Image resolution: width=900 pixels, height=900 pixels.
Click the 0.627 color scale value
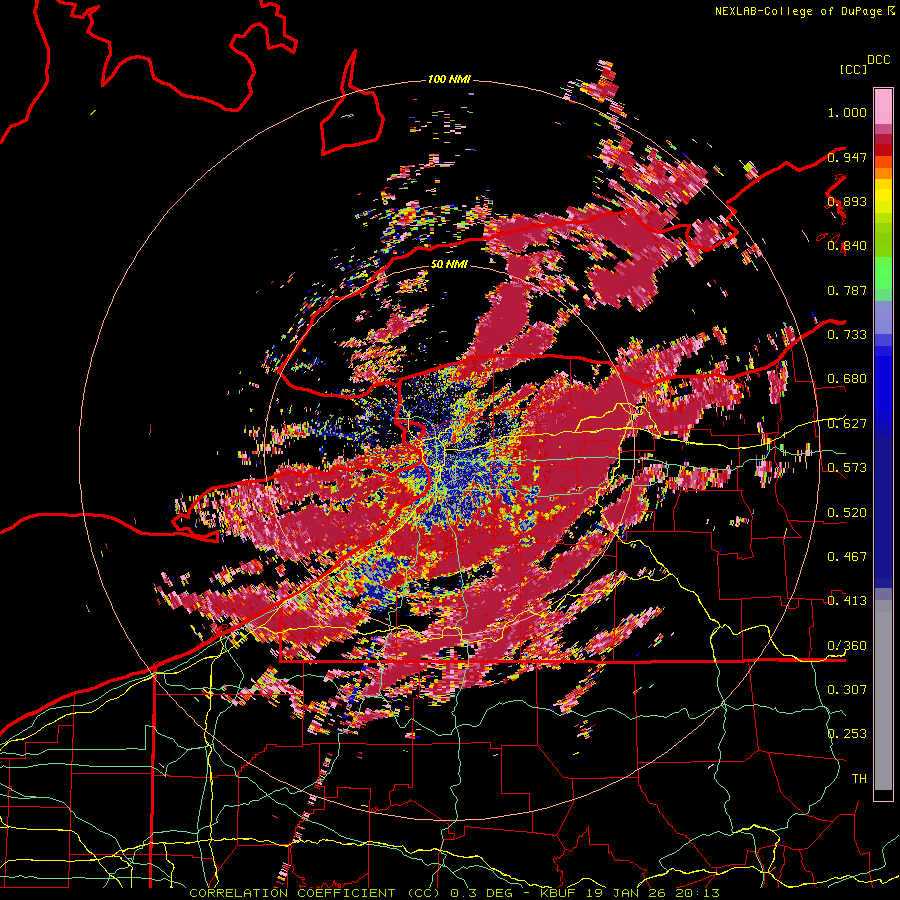click(x=847, y=424)
